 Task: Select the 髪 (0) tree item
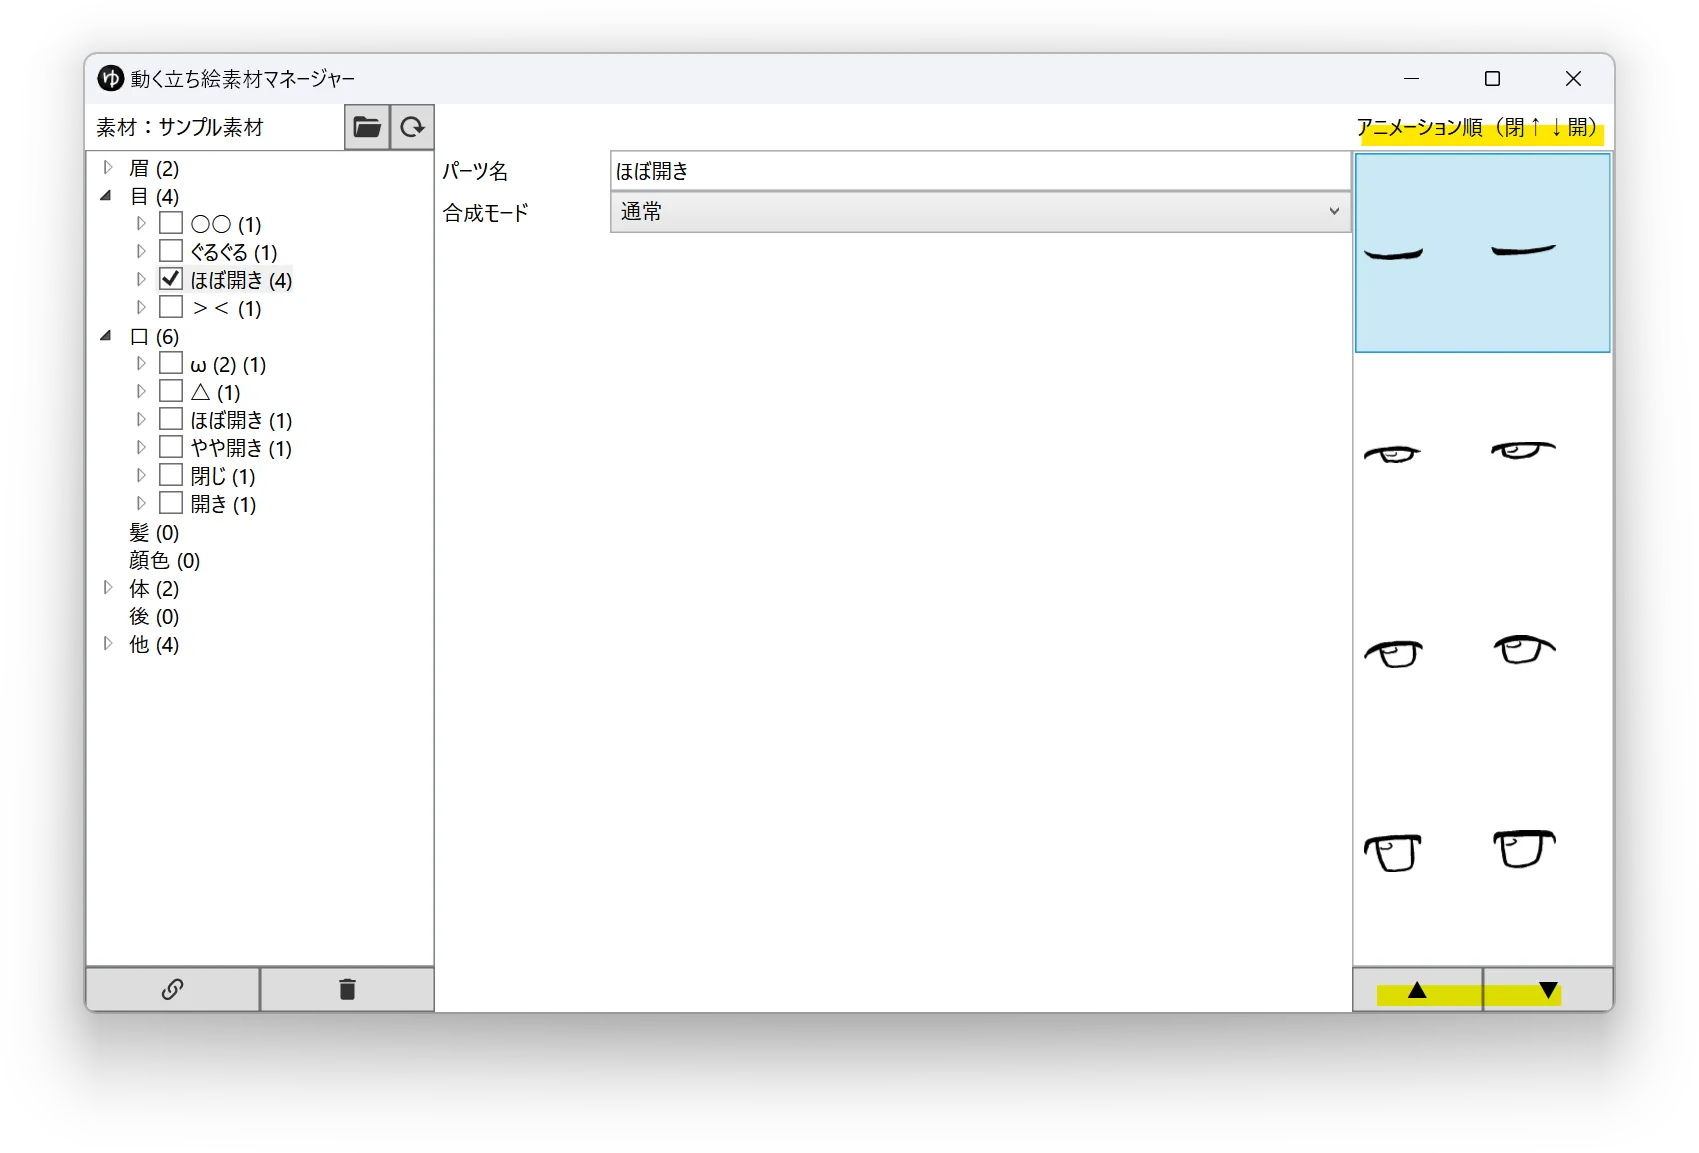154,532
